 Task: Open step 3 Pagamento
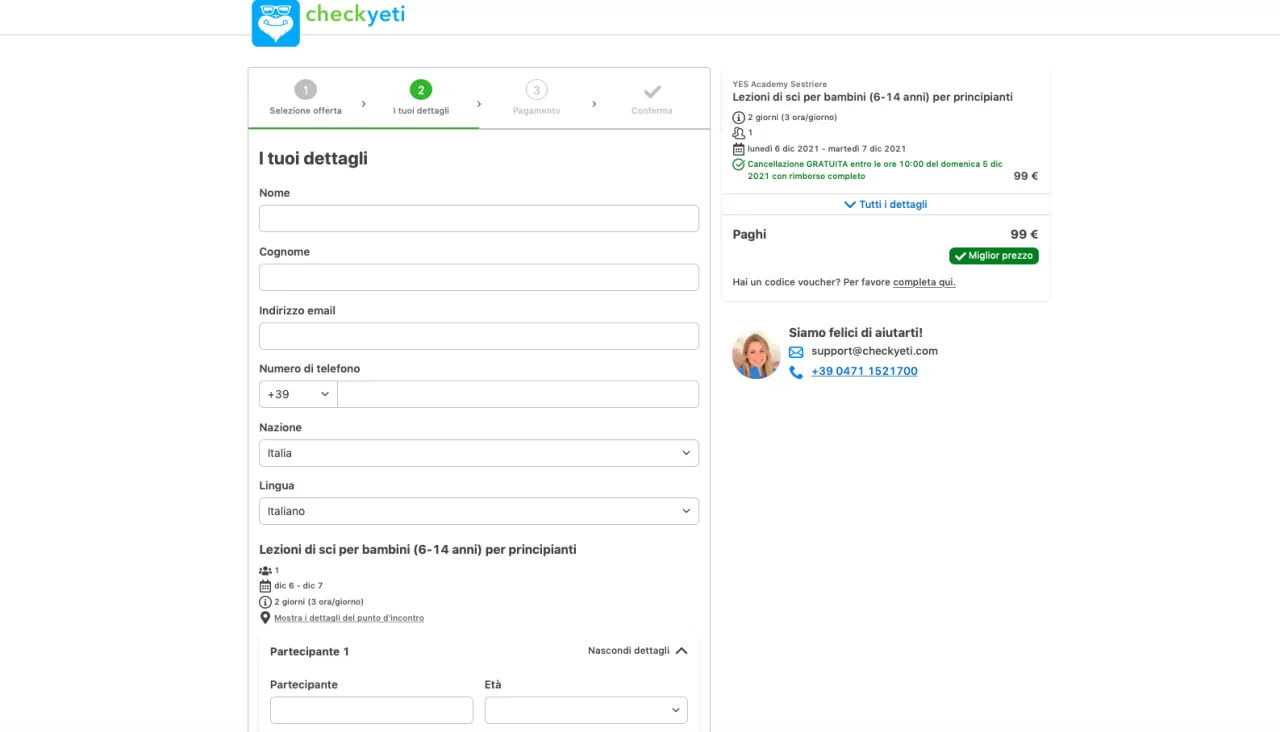click(537, 99)
